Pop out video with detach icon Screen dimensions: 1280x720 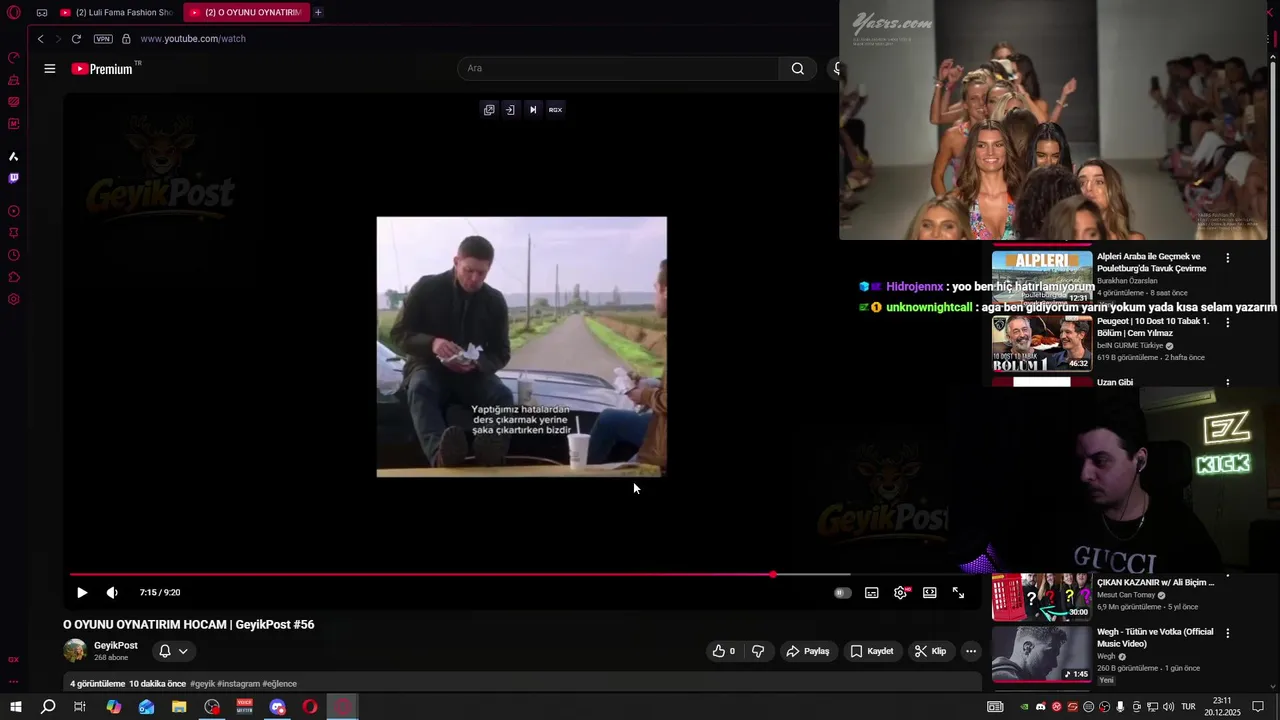(489, 110)
